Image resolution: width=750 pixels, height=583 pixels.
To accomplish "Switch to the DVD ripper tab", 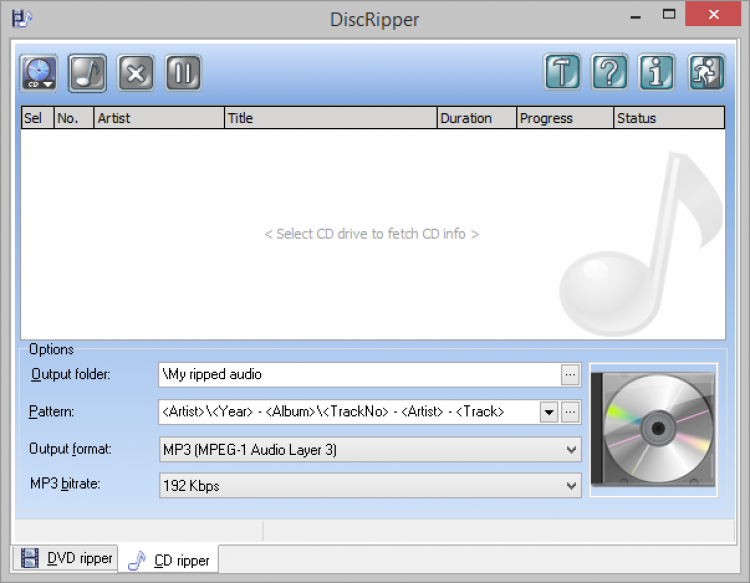I will point(66,558).
